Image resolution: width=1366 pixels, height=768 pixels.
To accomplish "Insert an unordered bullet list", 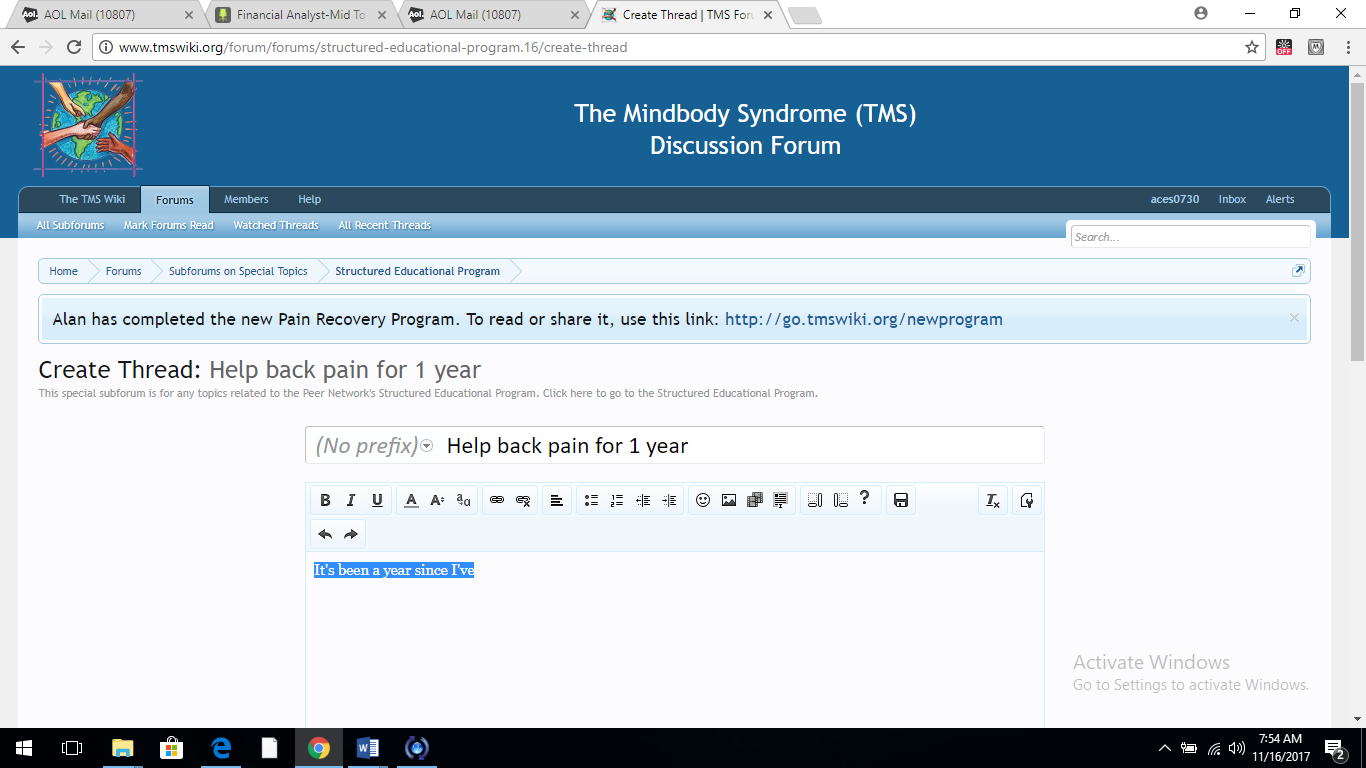I will point(591,500).
